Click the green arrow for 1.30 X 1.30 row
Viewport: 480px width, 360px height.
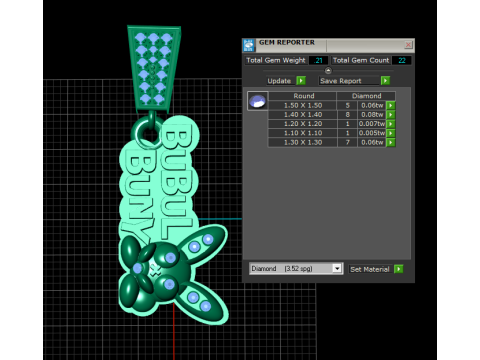pos(391,142)
